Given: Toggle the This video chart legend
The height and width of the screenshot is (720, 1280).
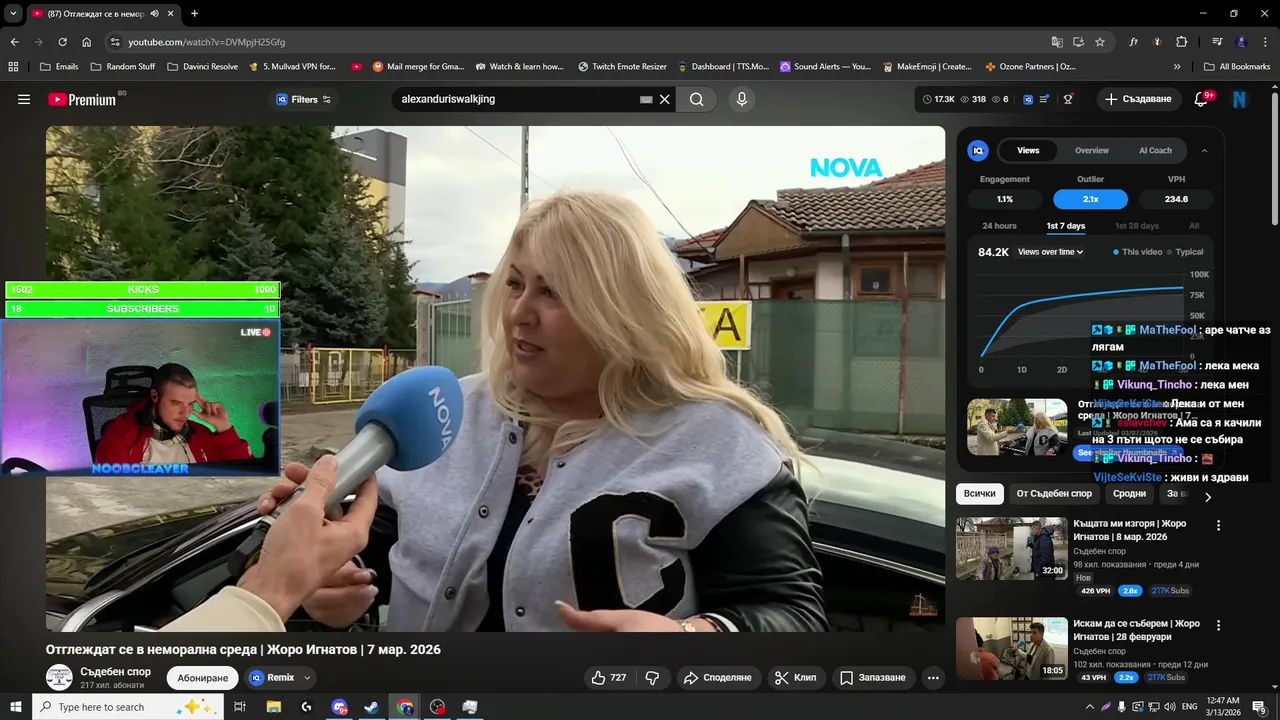Looking at the screenshot, I should pyautogui.click(x=1138, y=252).
